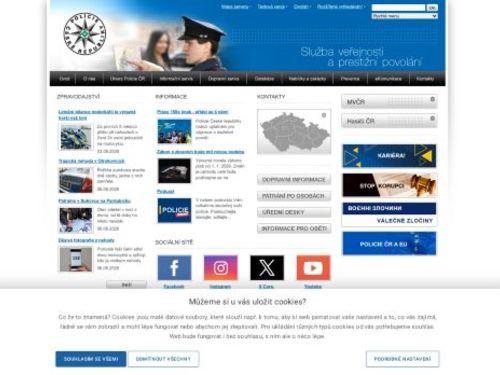Open the police car news thumbnail

tap(76, 180)
